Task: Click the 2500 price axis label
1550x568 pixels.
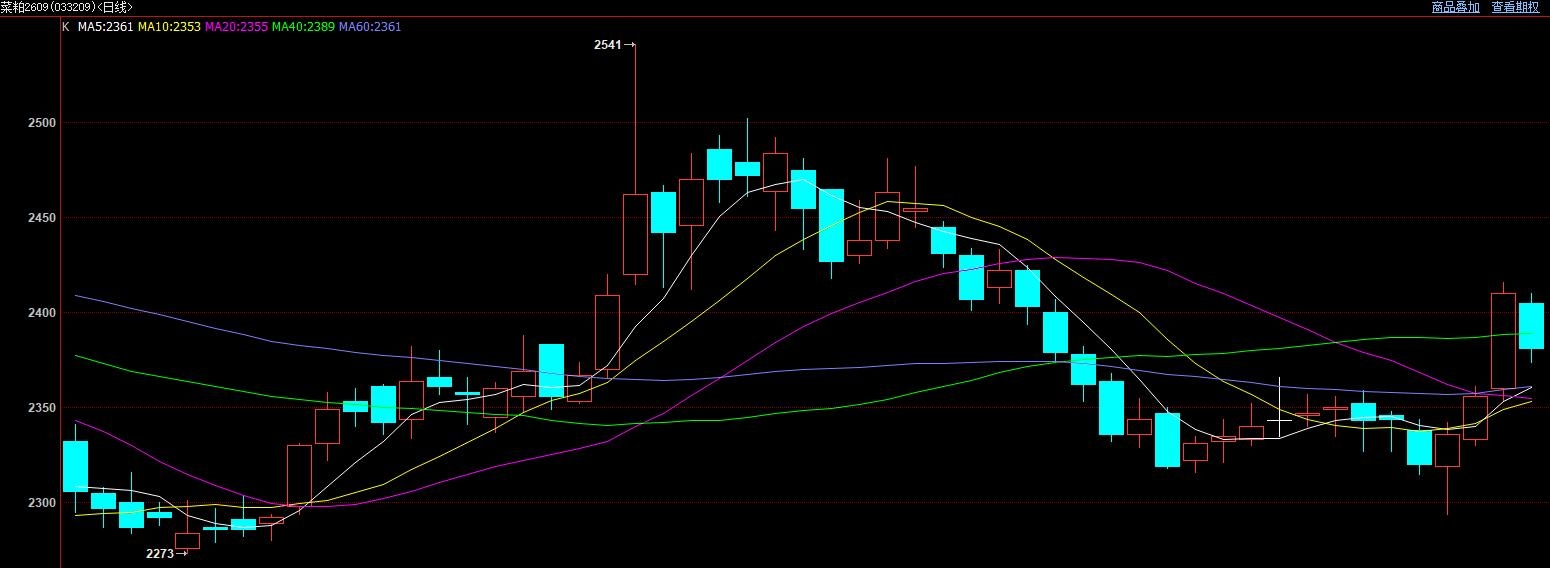Action: coord(41,123)
